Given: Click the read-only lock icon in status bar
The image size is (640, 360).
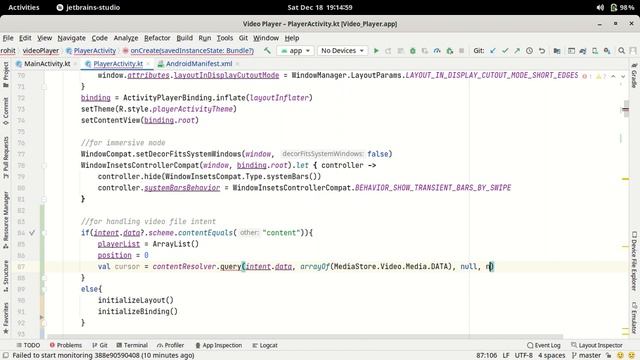Looking at the screenshot, I should [608, 356].
